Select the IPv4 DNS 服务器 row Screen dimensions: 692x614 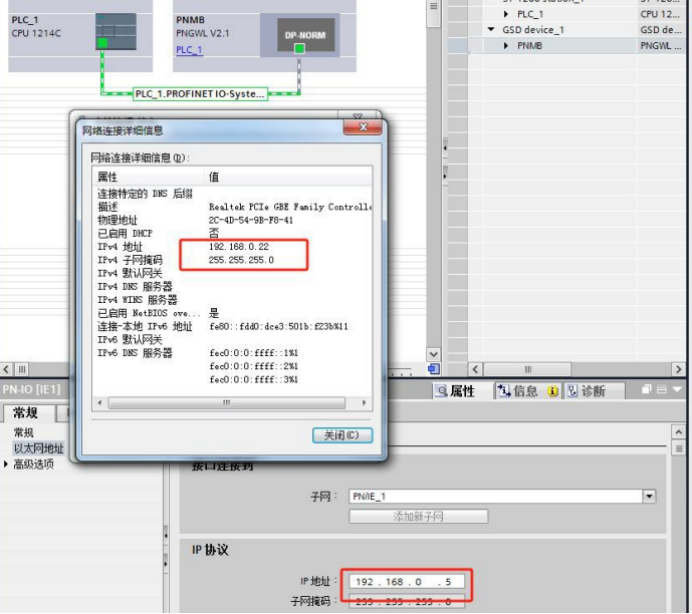(232, 286)
